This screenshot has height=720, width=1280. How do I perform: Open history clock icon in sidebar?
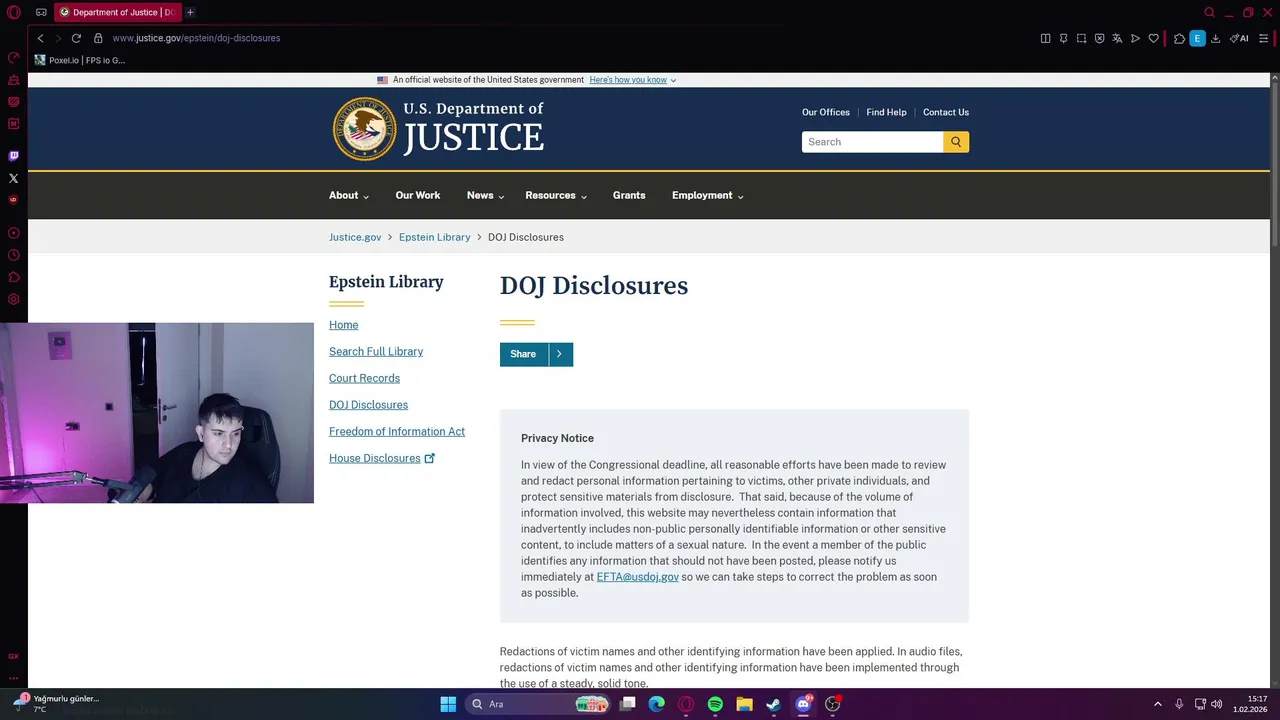pyautogui.click(x=14, y=255)
